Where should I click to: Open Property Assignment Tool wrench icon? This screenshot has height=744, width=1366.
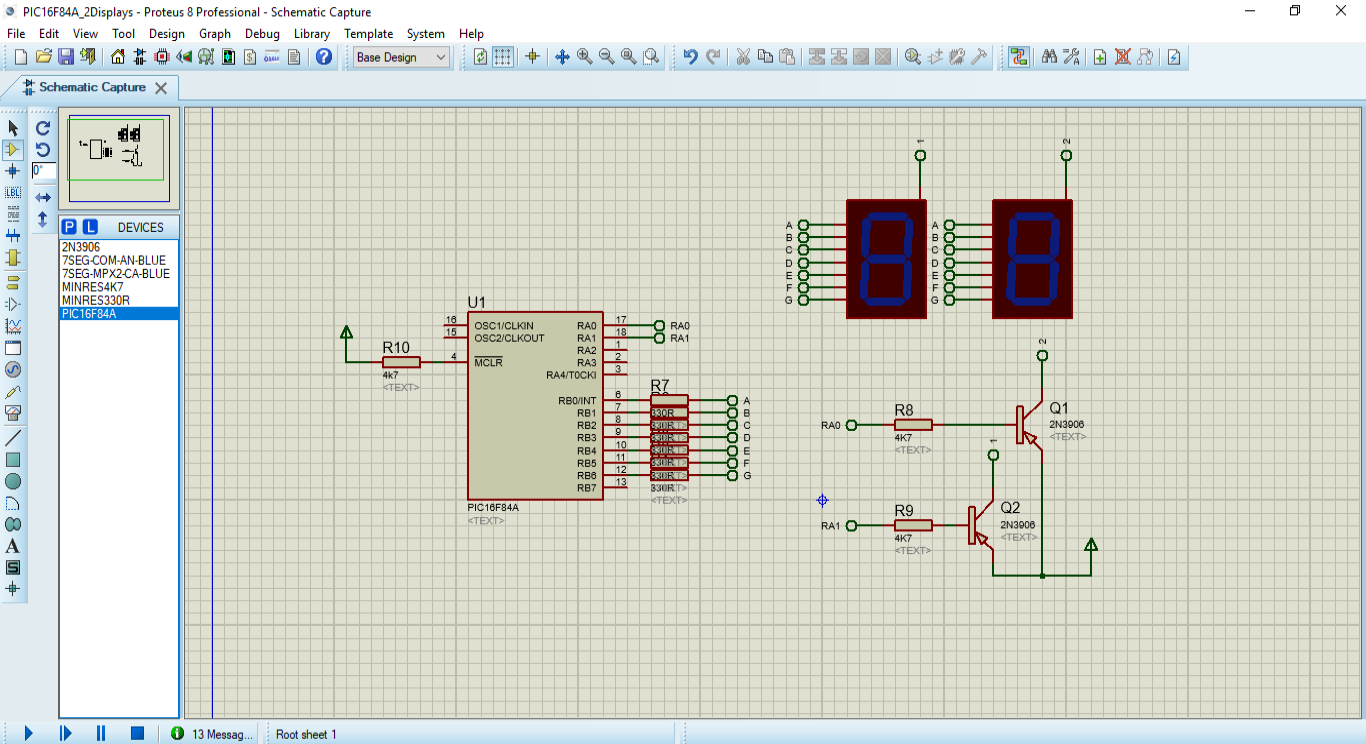click(1071, 57)
